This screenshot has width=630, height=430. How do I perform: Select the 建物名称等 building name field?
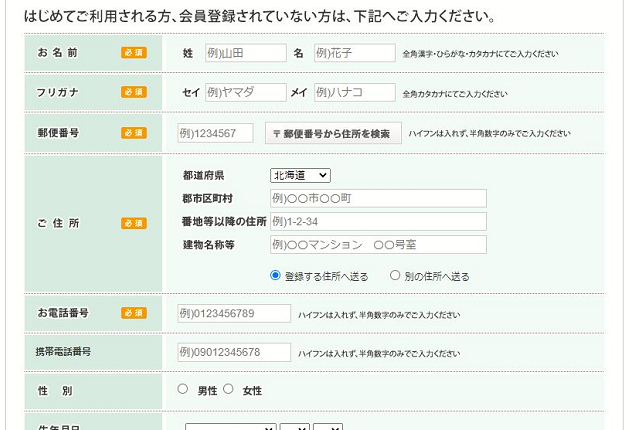point(378,245)
